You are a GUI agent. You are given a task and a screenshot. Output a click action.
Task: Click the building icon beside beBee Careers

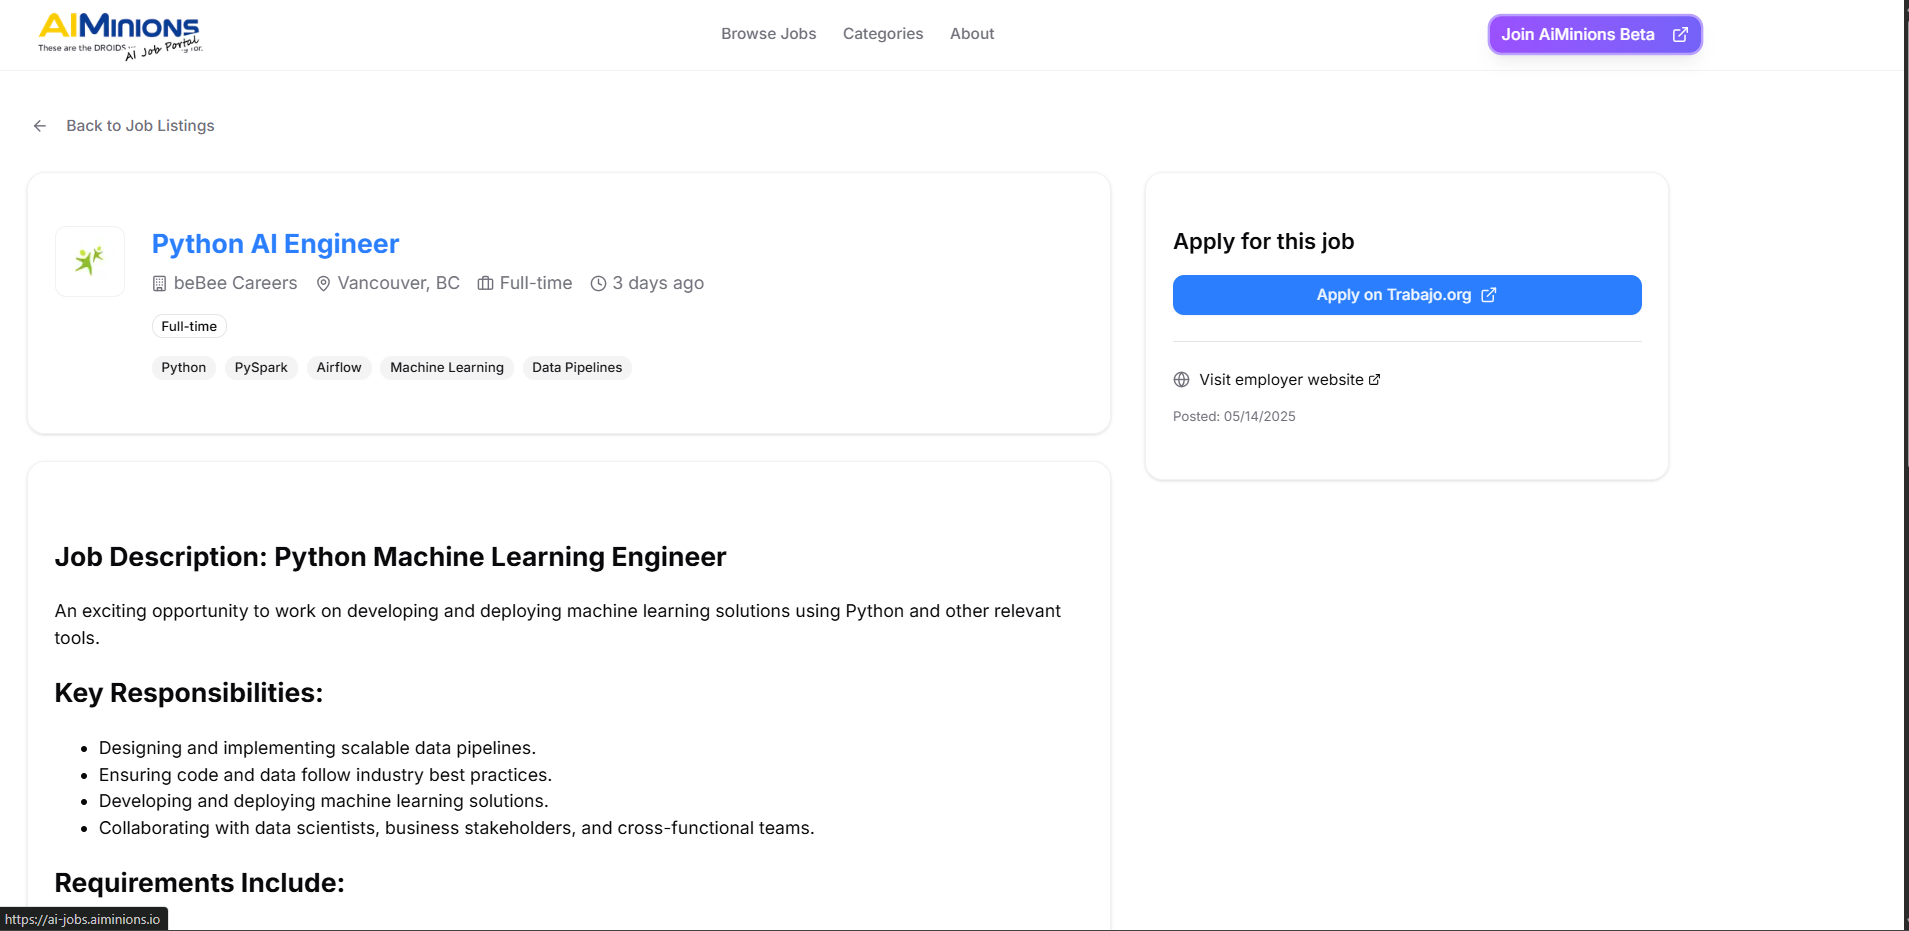(x=159, y=284)
